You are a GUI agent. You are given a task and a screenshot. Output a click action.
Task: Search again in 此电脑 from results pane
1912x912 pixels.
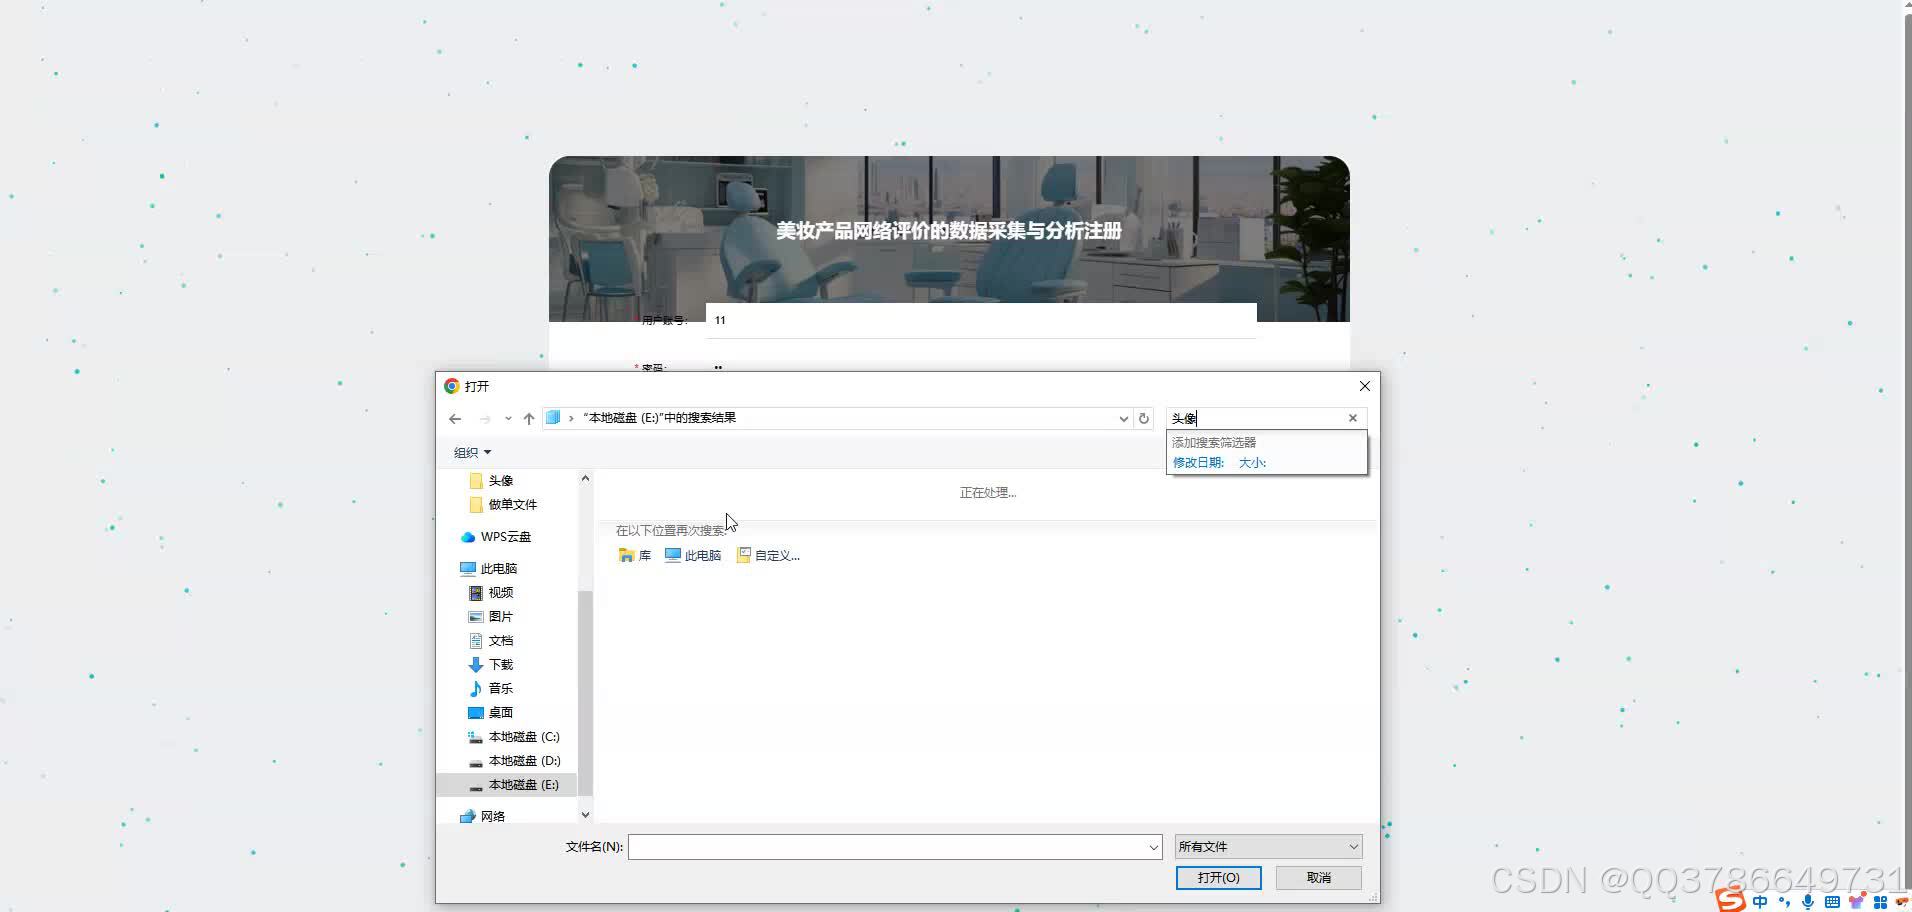(693, 556)
